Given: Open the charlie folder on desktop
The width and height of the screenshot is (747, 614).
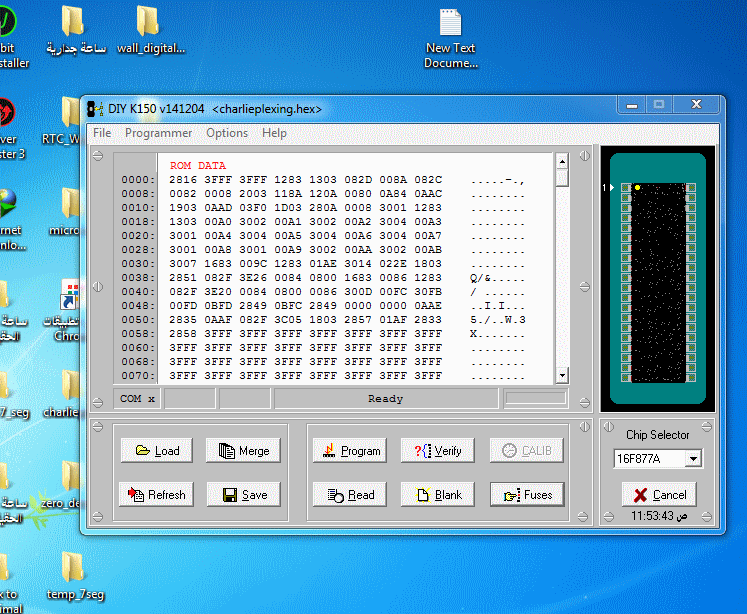Looking at the screenshot, I should pos(62,393).
